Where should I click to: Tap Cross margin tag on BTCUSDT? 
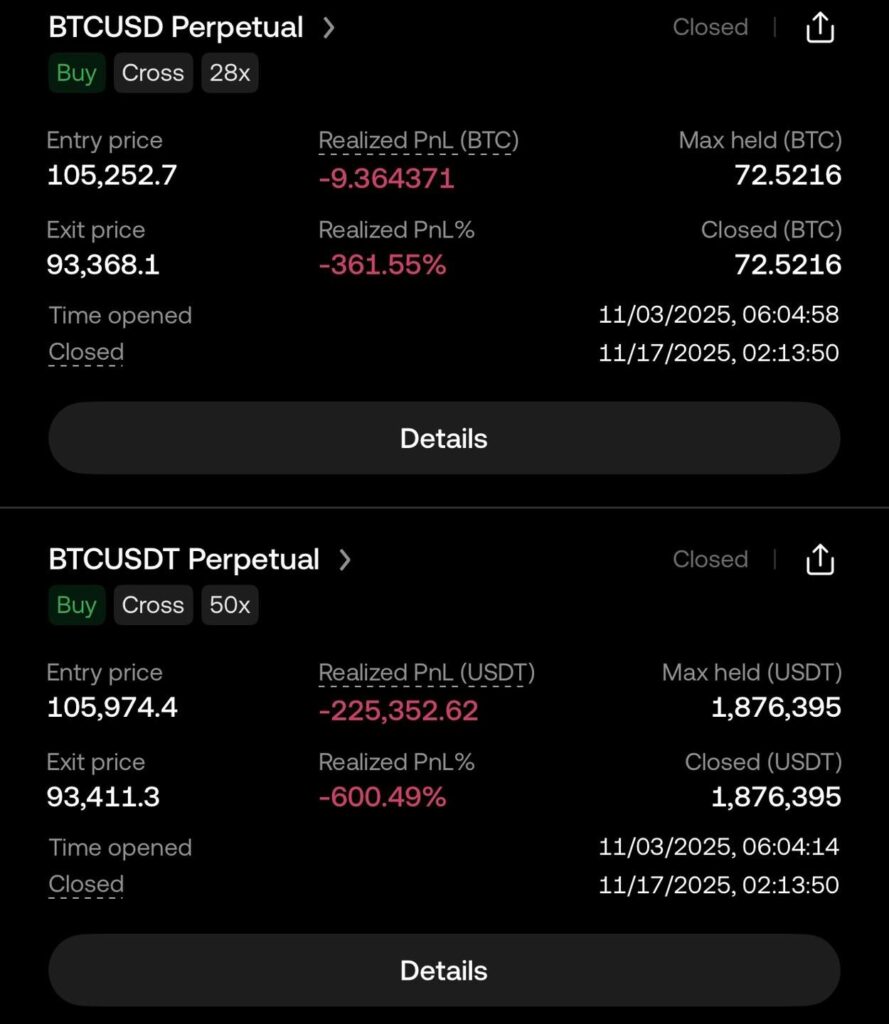(153, 605)
